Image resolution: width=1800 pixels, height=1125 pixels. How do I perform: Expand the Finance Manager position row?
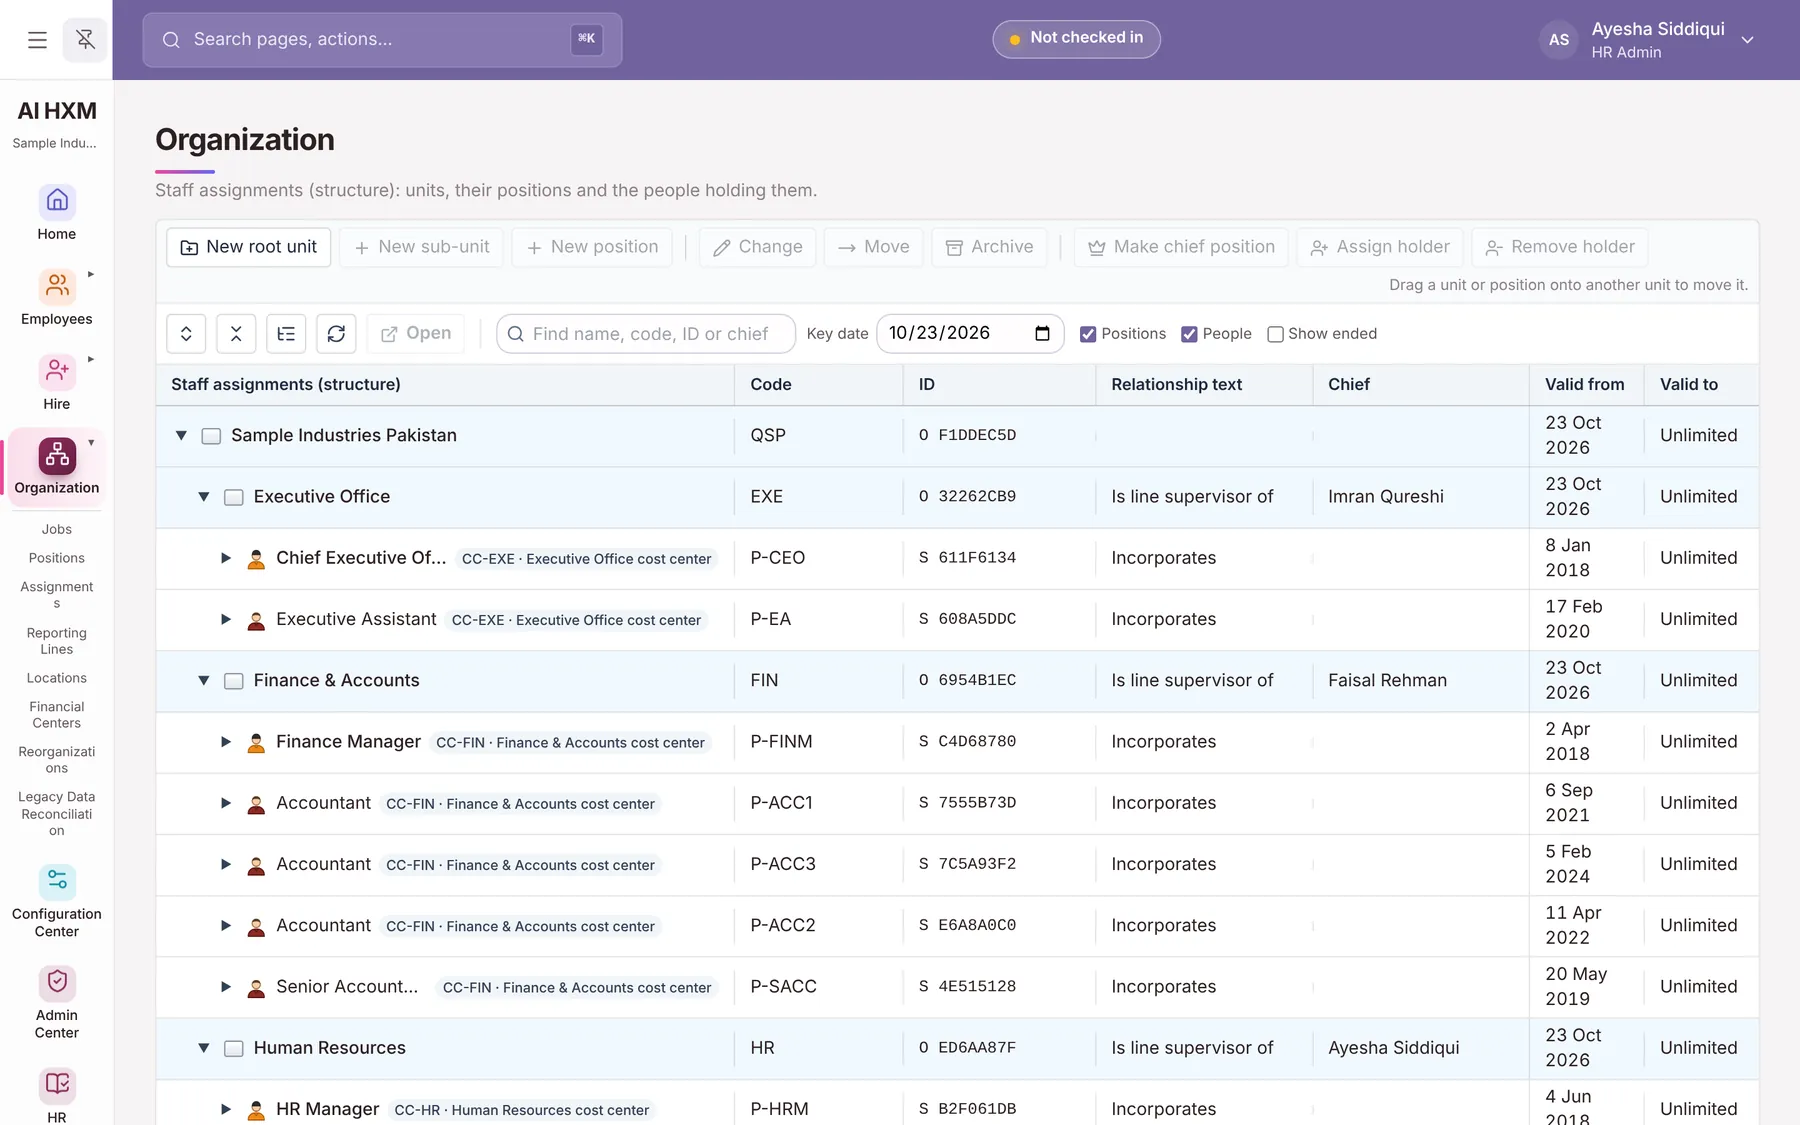tap(226, 742)
